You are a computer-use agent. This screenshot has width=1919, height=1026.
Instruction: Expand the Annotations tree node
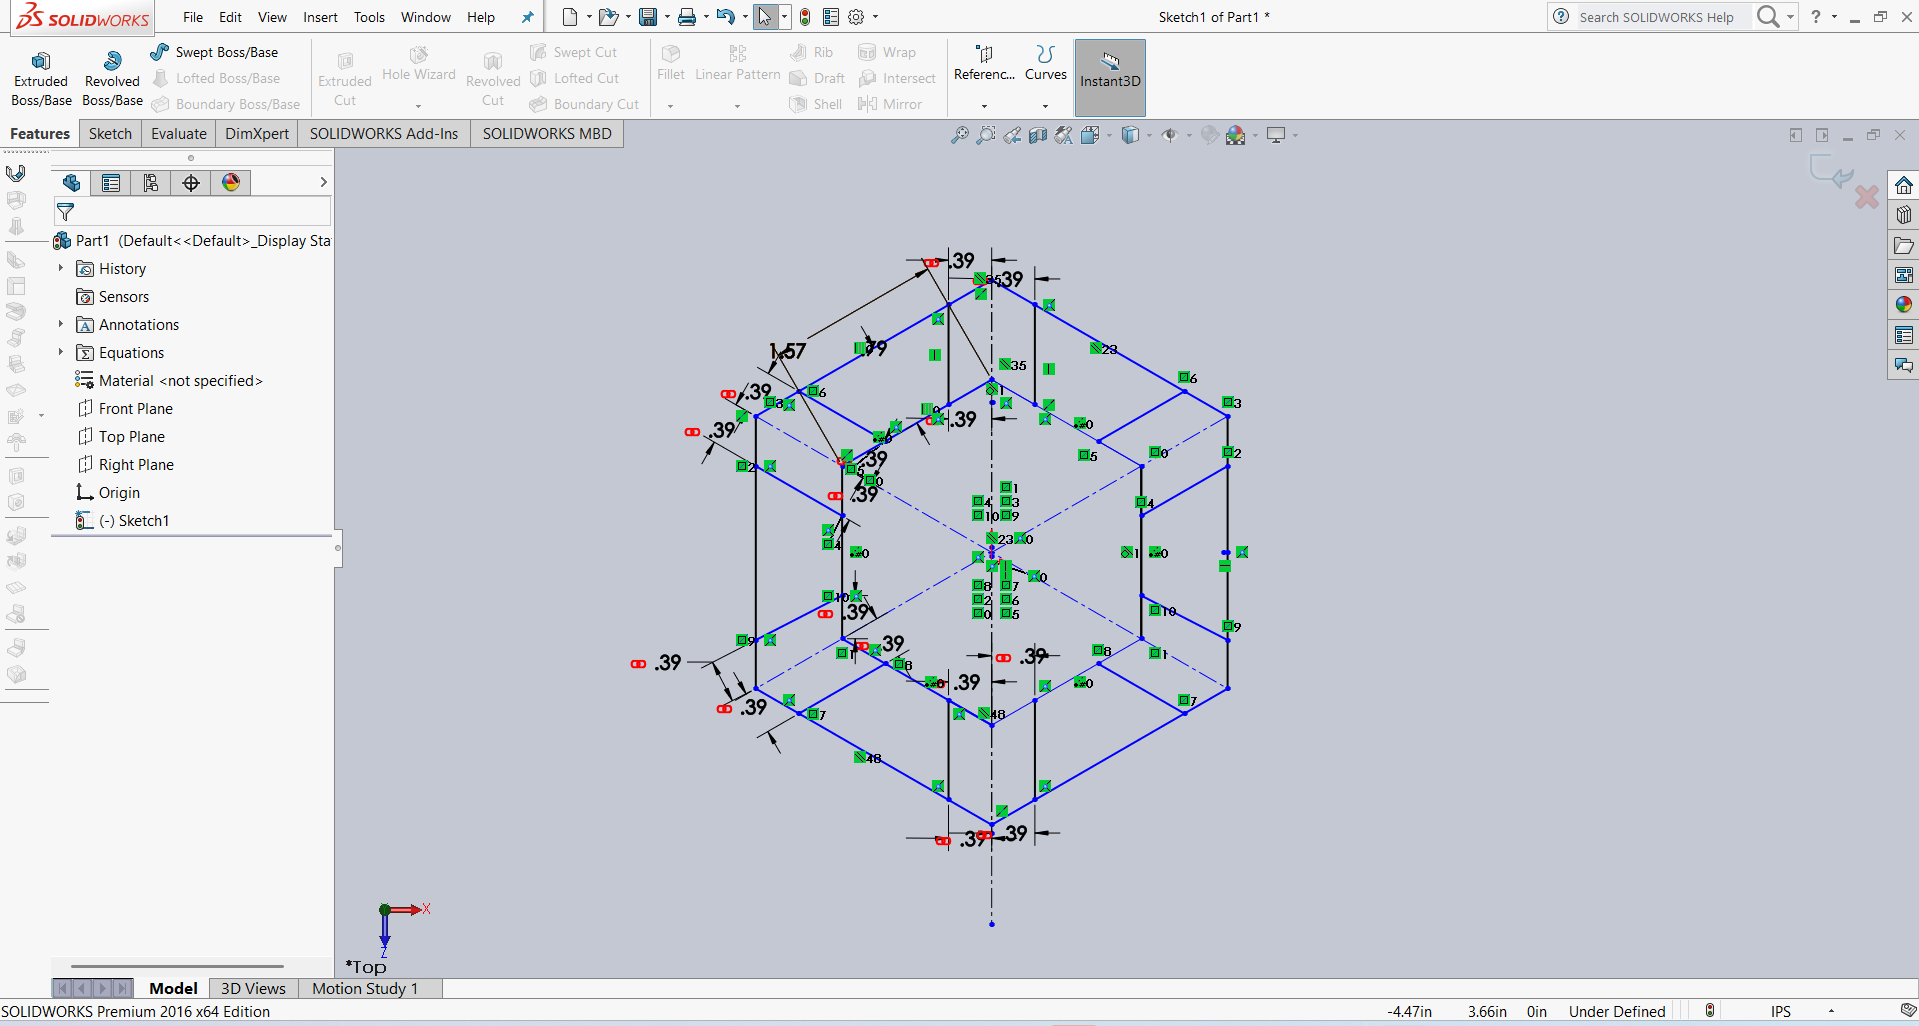coord(61,324)
